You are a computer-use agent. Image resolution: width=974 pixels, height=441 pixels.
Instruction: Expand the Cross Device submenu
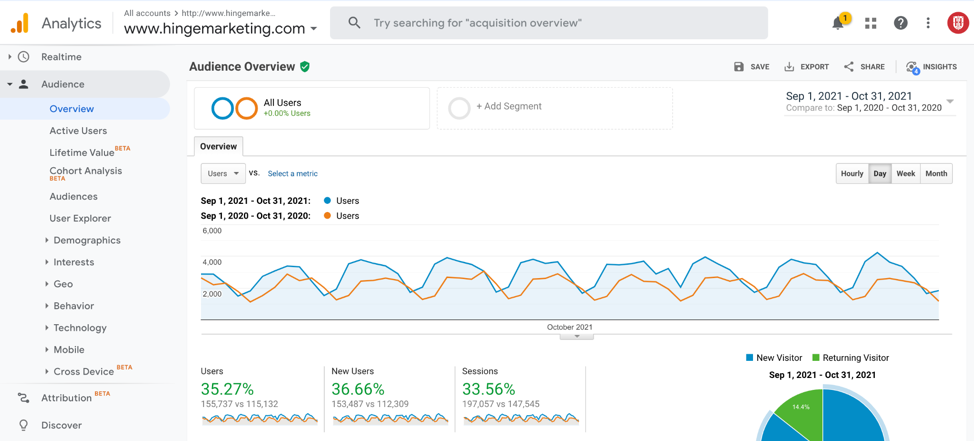click(x=47, y=371)
